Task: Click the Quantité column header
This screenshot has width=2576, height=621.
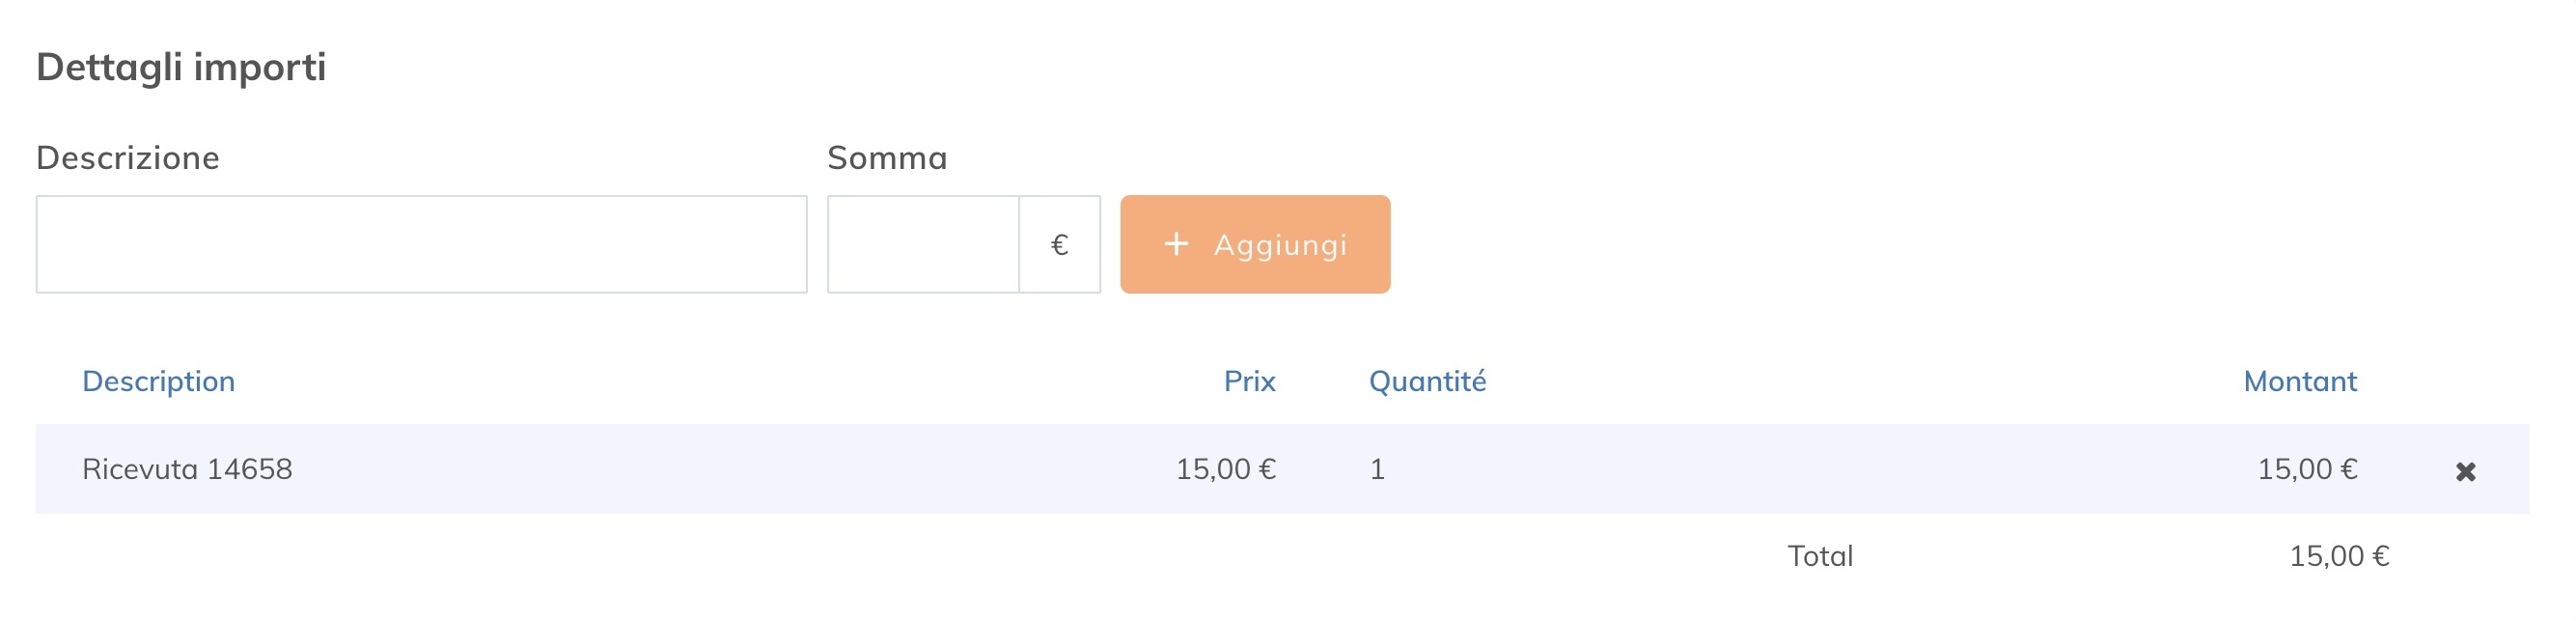Action: [x=1427, y=381]
